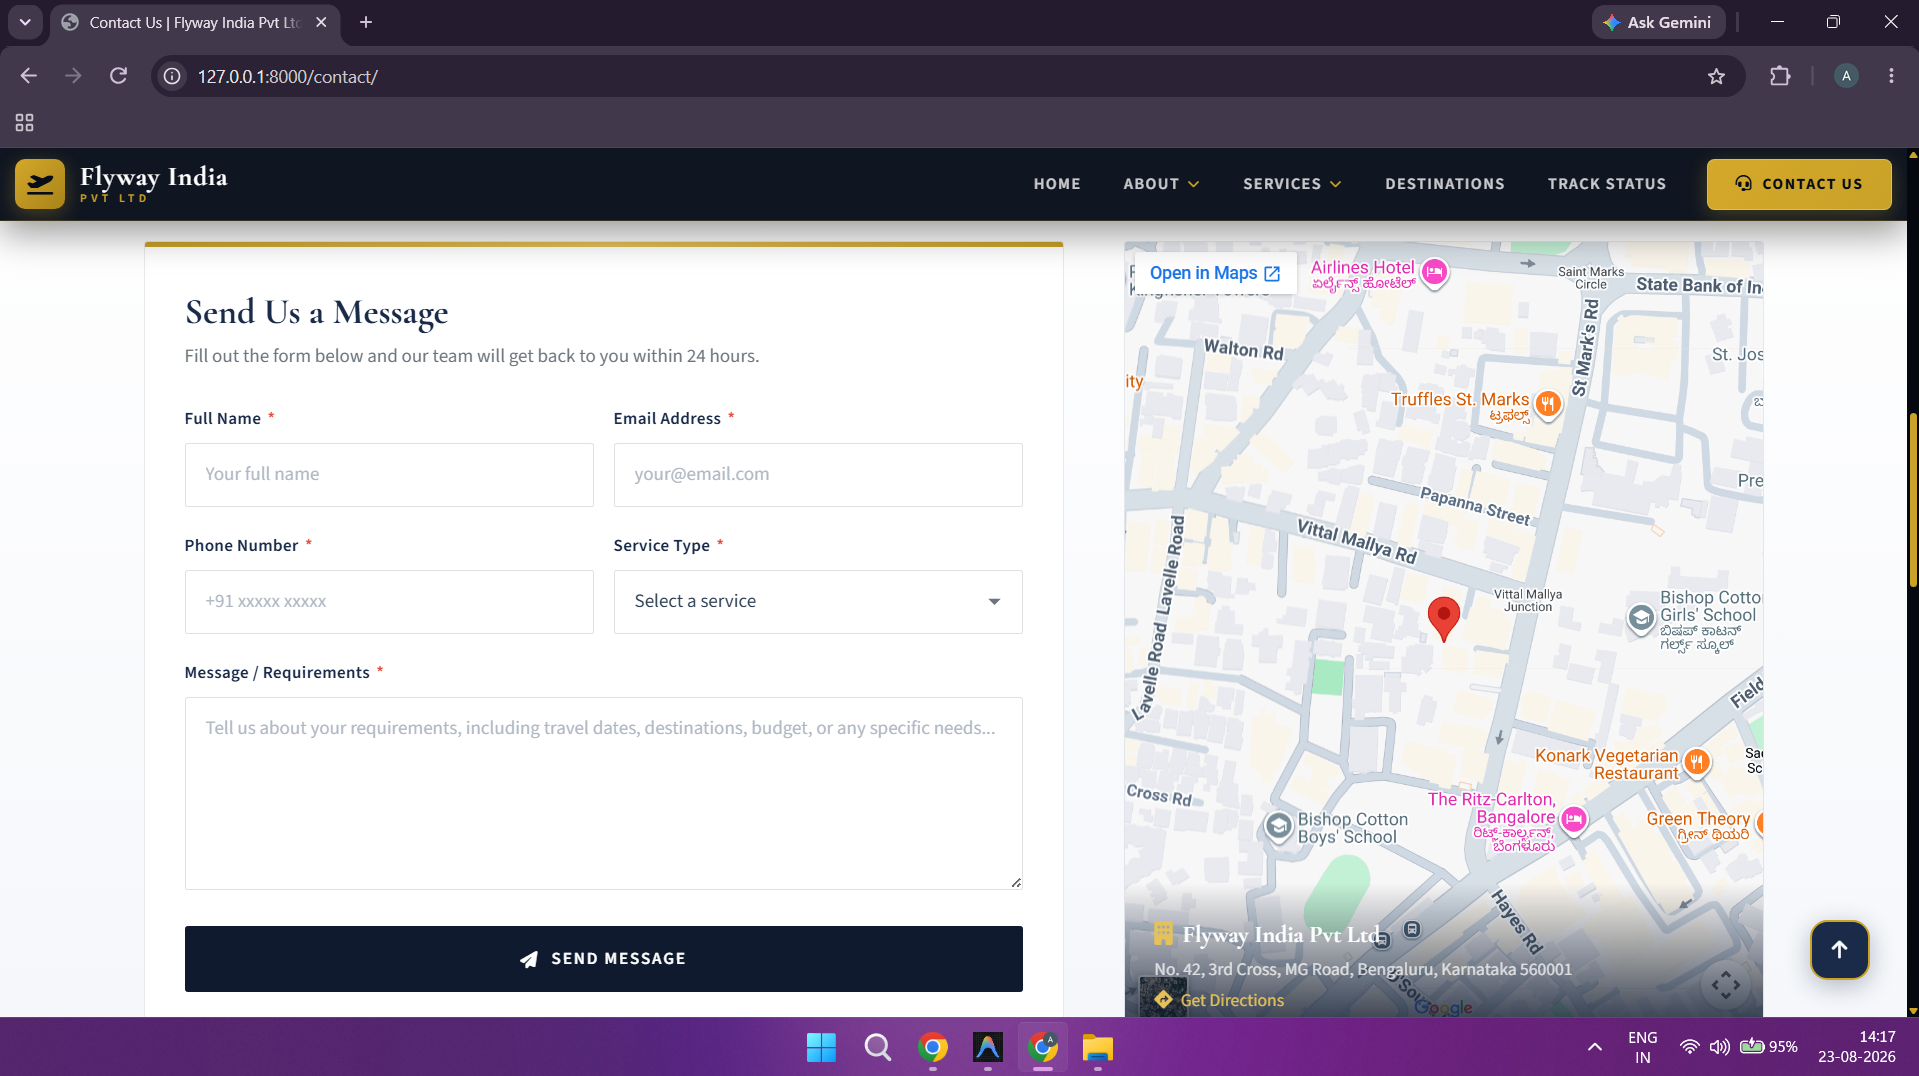Click the Truffles St. Marks restaurant marker
This screenshot has width=1919, height=1076.
(1548, 404)
